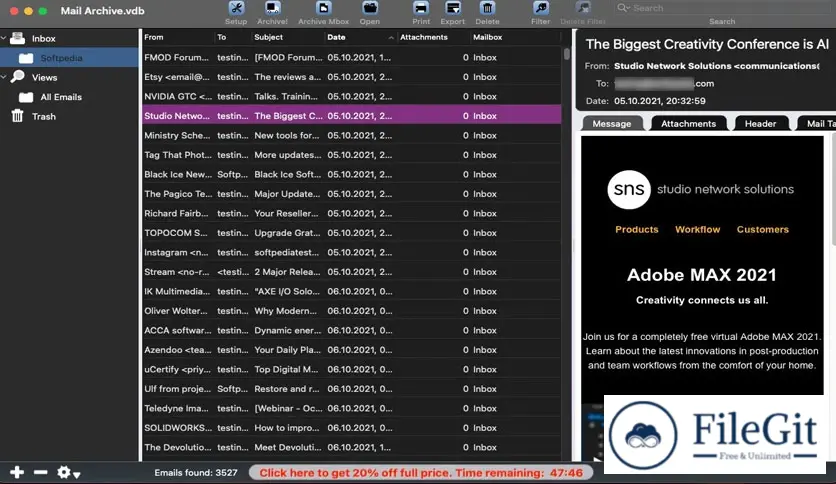
Task: Select the Ulf from proje... email row
Action: 352,389
